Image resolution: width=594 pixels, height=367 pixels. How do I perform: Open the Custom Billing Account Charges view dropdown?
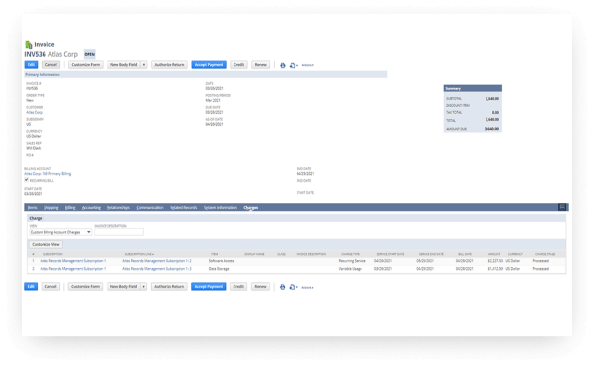tap(61, 232)
